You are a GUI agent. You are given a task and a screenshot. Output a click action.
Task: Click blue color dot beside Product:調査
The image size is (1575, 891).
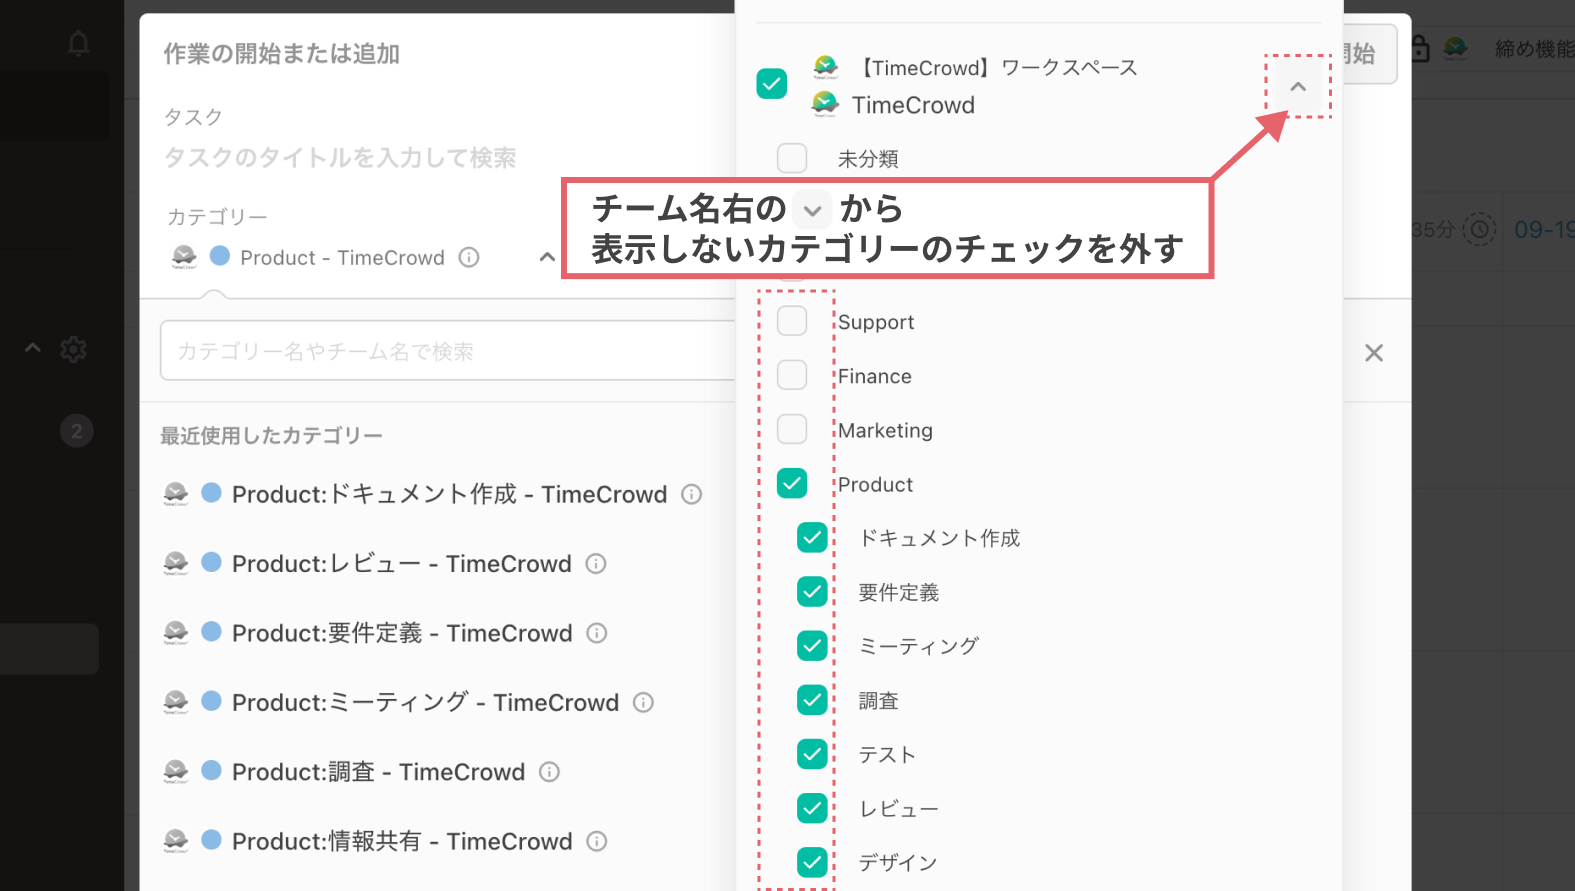click(x=211, y=769)
